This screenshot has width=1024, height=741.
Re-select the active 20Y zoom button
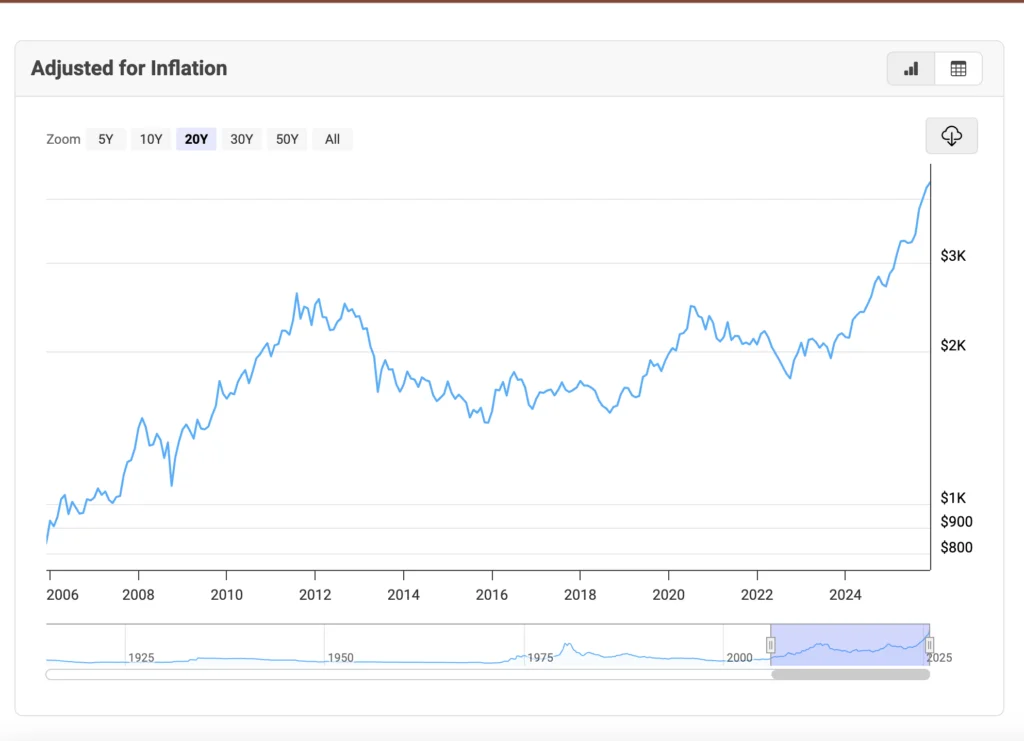(x=196, y=139)
